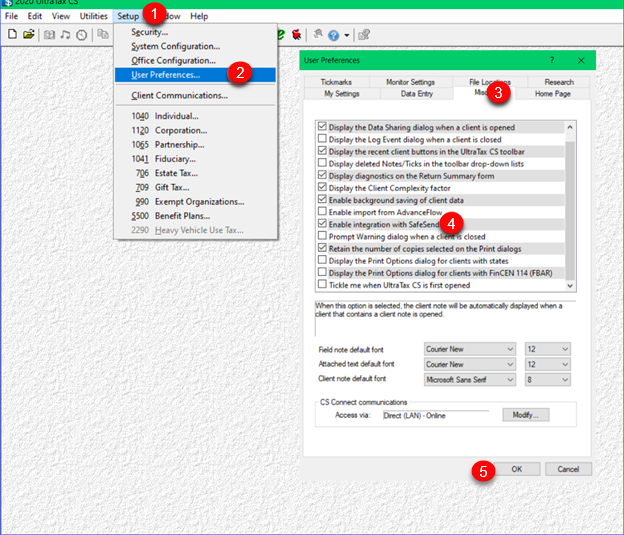Choose Office Configuration from Setup menu

[195, 61]
